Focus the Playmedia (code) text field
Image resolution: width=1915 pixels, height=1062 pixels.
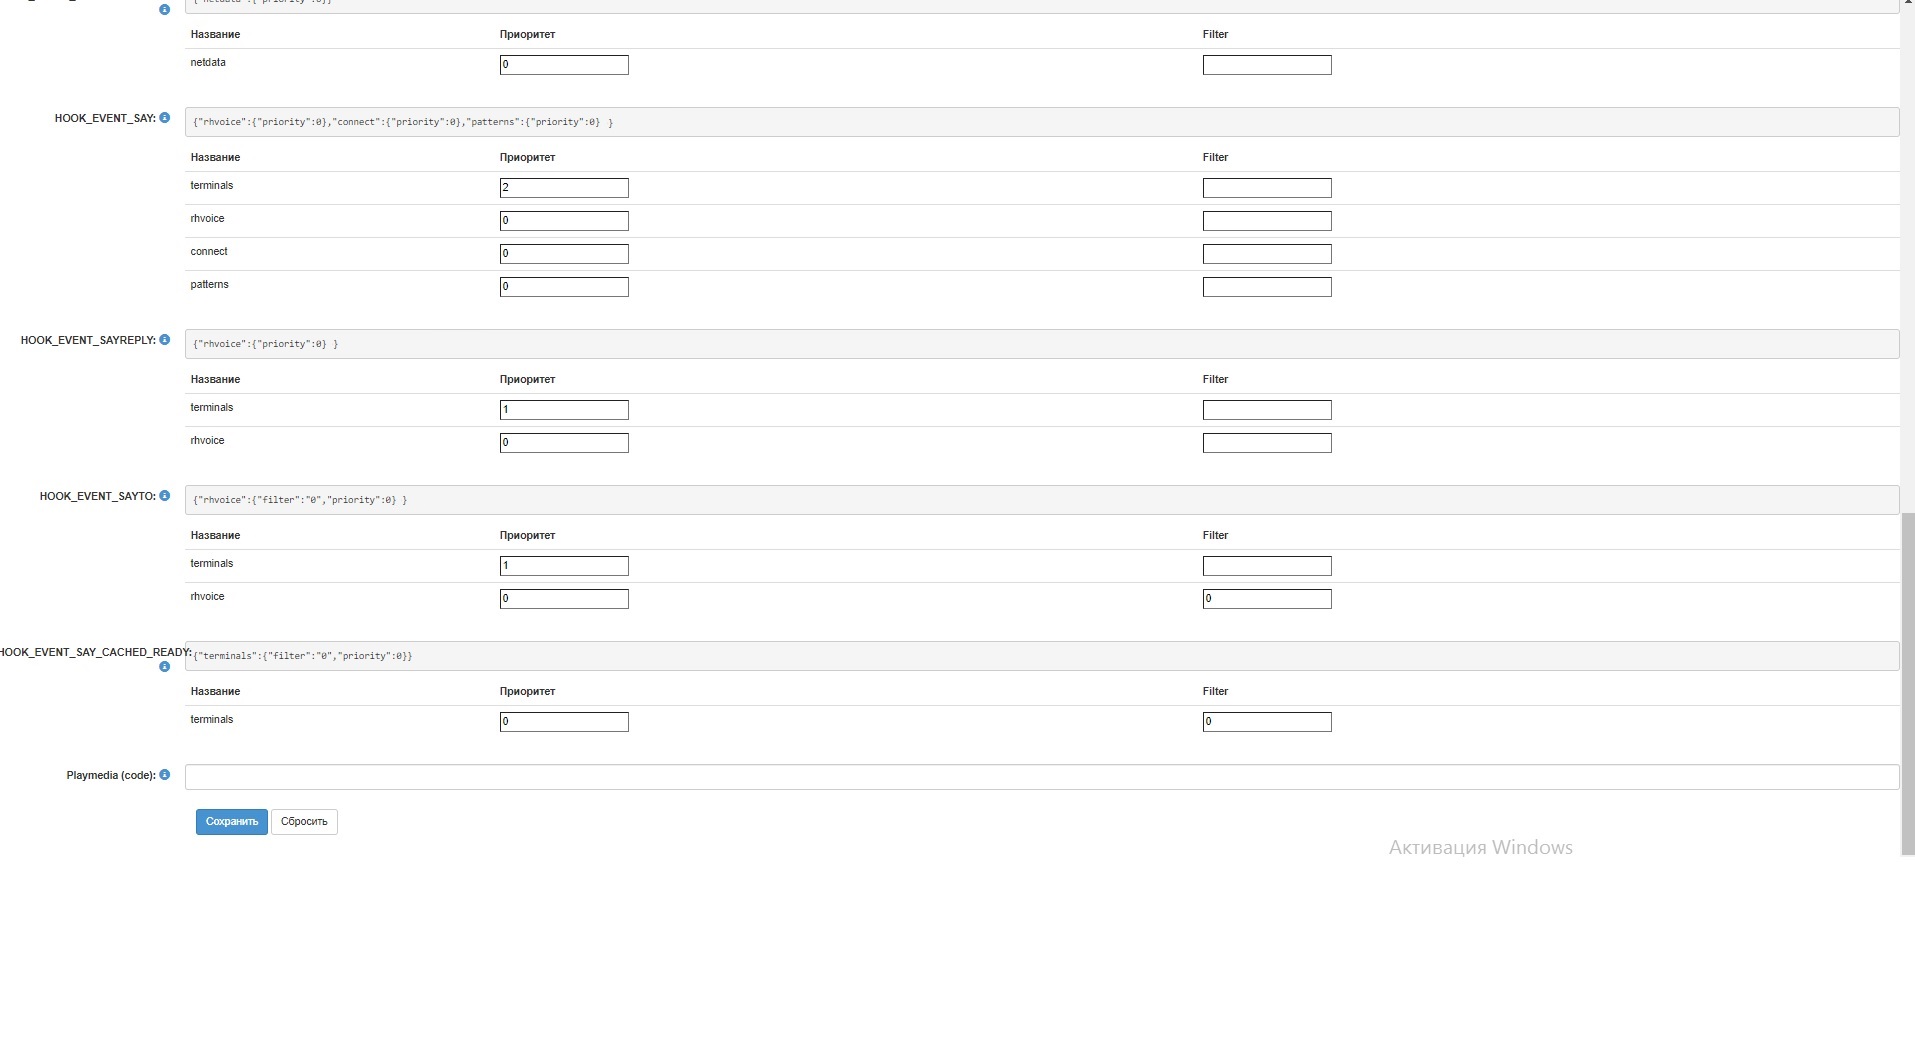1042,777
